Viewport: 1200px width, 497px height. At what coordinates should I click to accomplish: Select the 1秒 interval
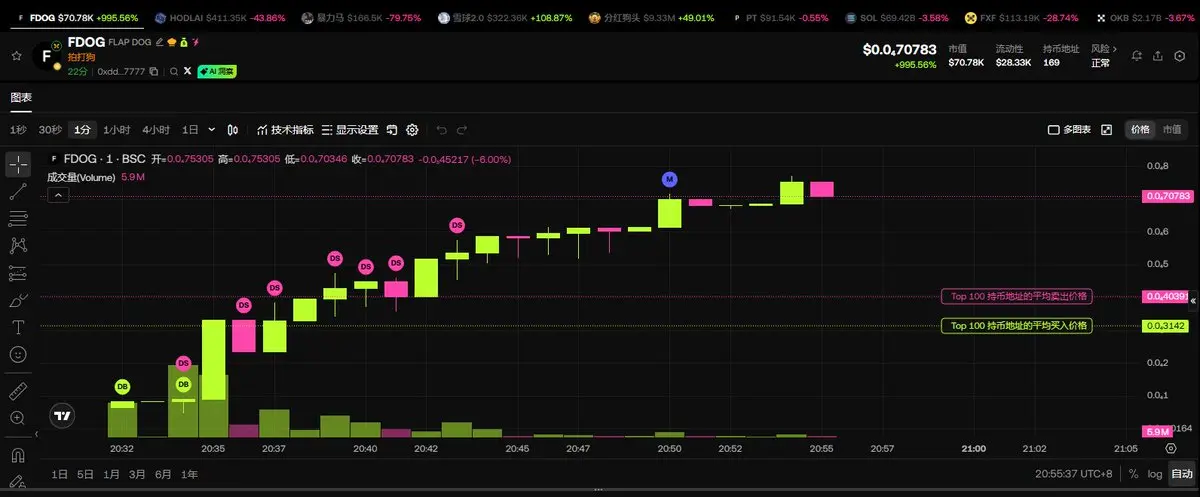(x=18, y=130)
